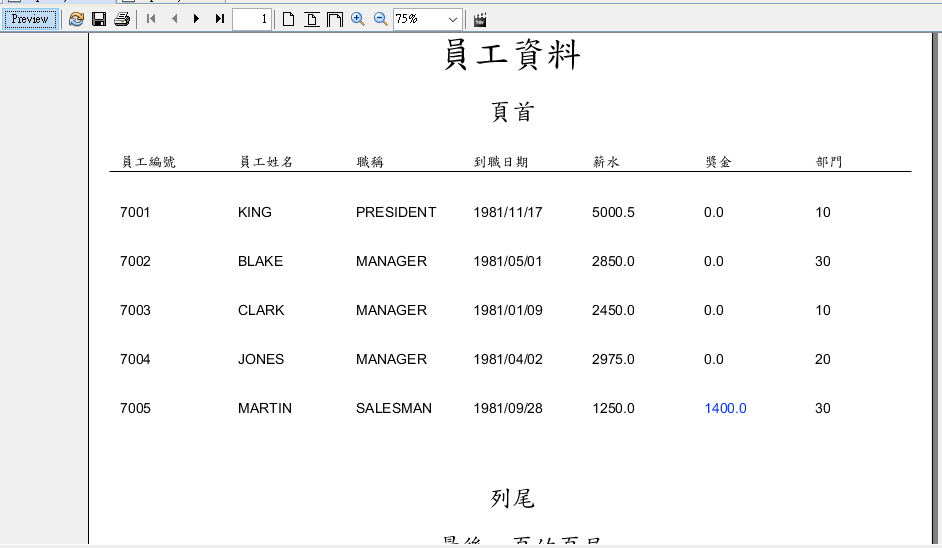This screenshot has width=942, height=548.
Task: Click the Preview tab button
Action: coord(30,19)
